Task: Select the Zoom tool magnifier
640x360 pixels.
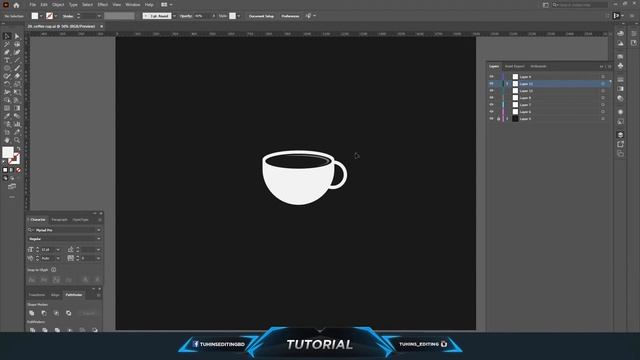Action: 17,140
